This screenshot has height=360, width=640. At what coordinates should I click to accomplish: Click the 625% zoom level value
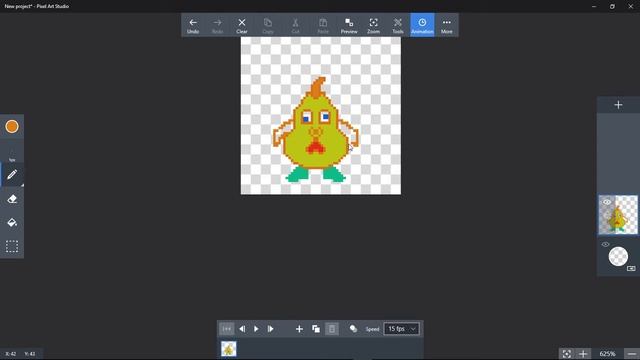607,354
